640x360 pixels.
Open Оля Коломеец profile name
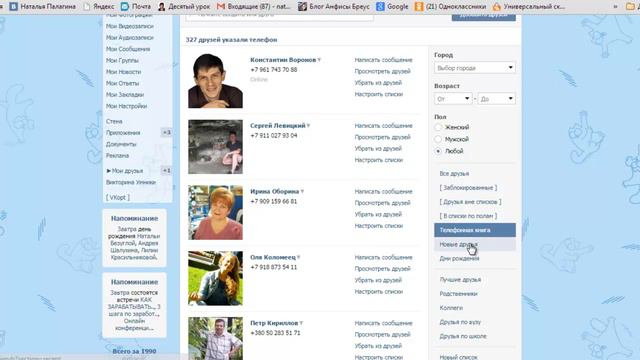tap(273, 257)
